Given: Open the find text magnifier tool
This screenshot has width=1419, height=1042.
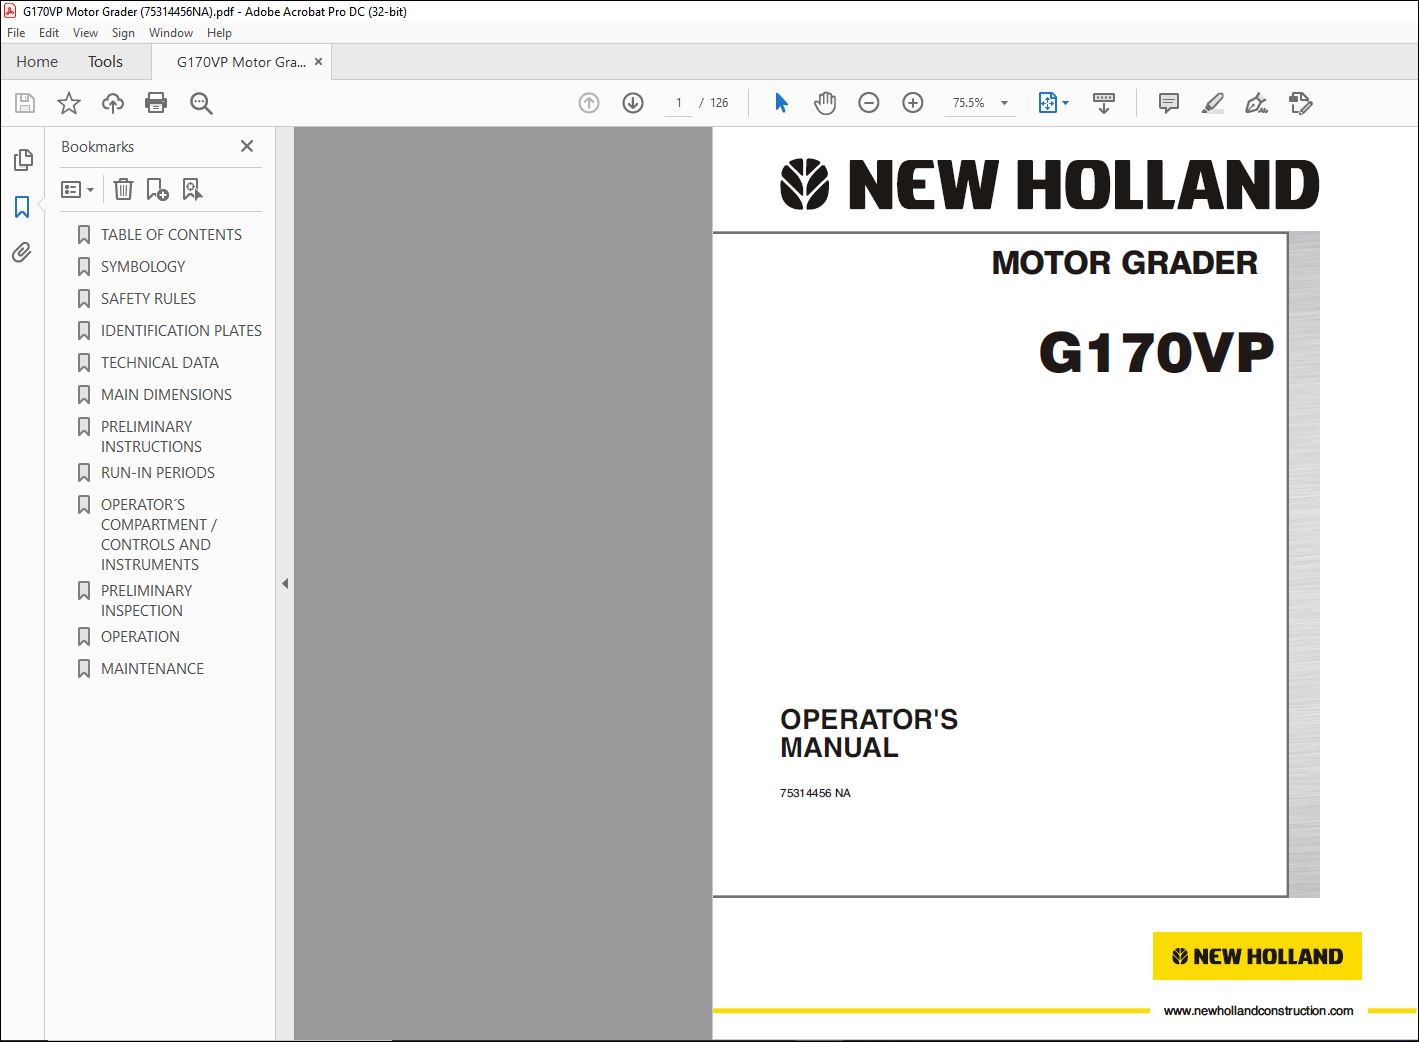Looking at the screenshot, I should pos(201,103).
